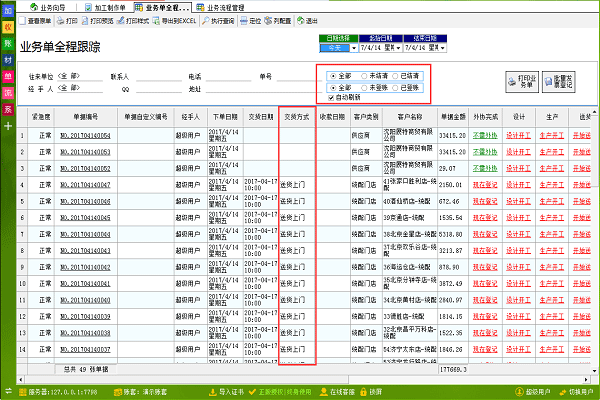
Task: Click 不需外协 link in row 2
Action: pos(485,152)
